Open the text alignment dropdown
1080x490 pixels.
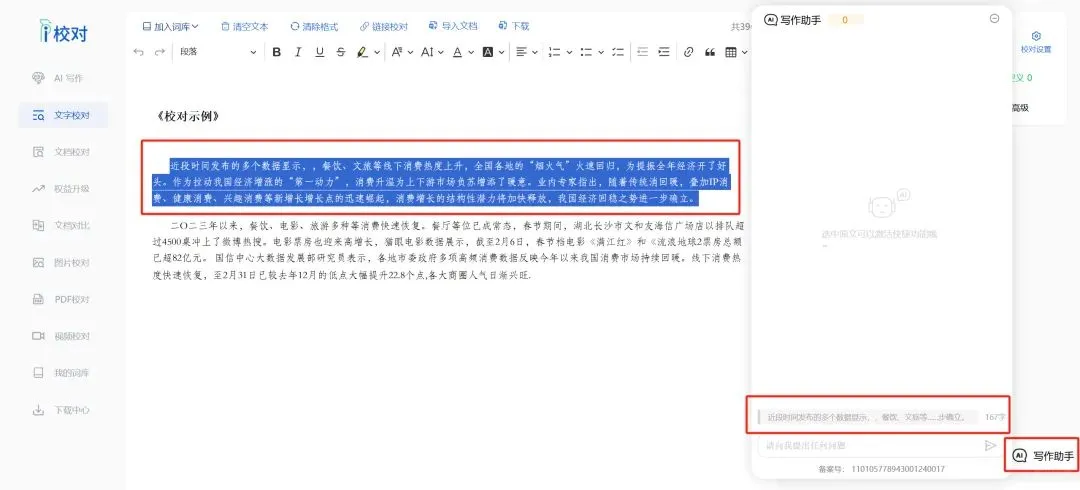point(526,52)
